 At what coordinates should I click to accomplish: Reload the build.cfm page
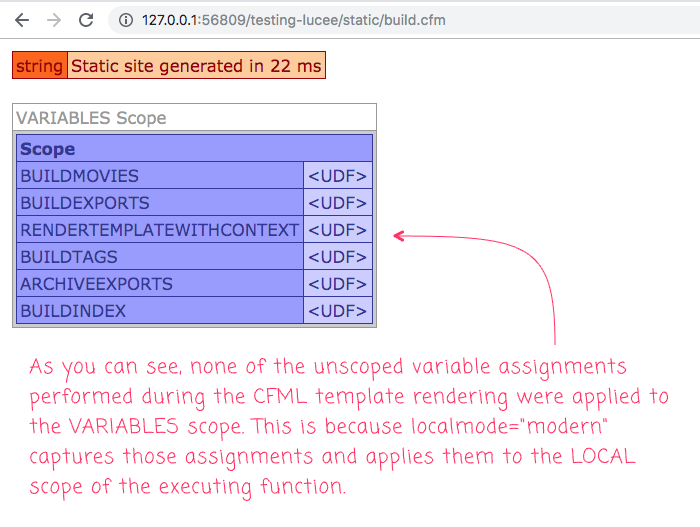tap(87, 20)
